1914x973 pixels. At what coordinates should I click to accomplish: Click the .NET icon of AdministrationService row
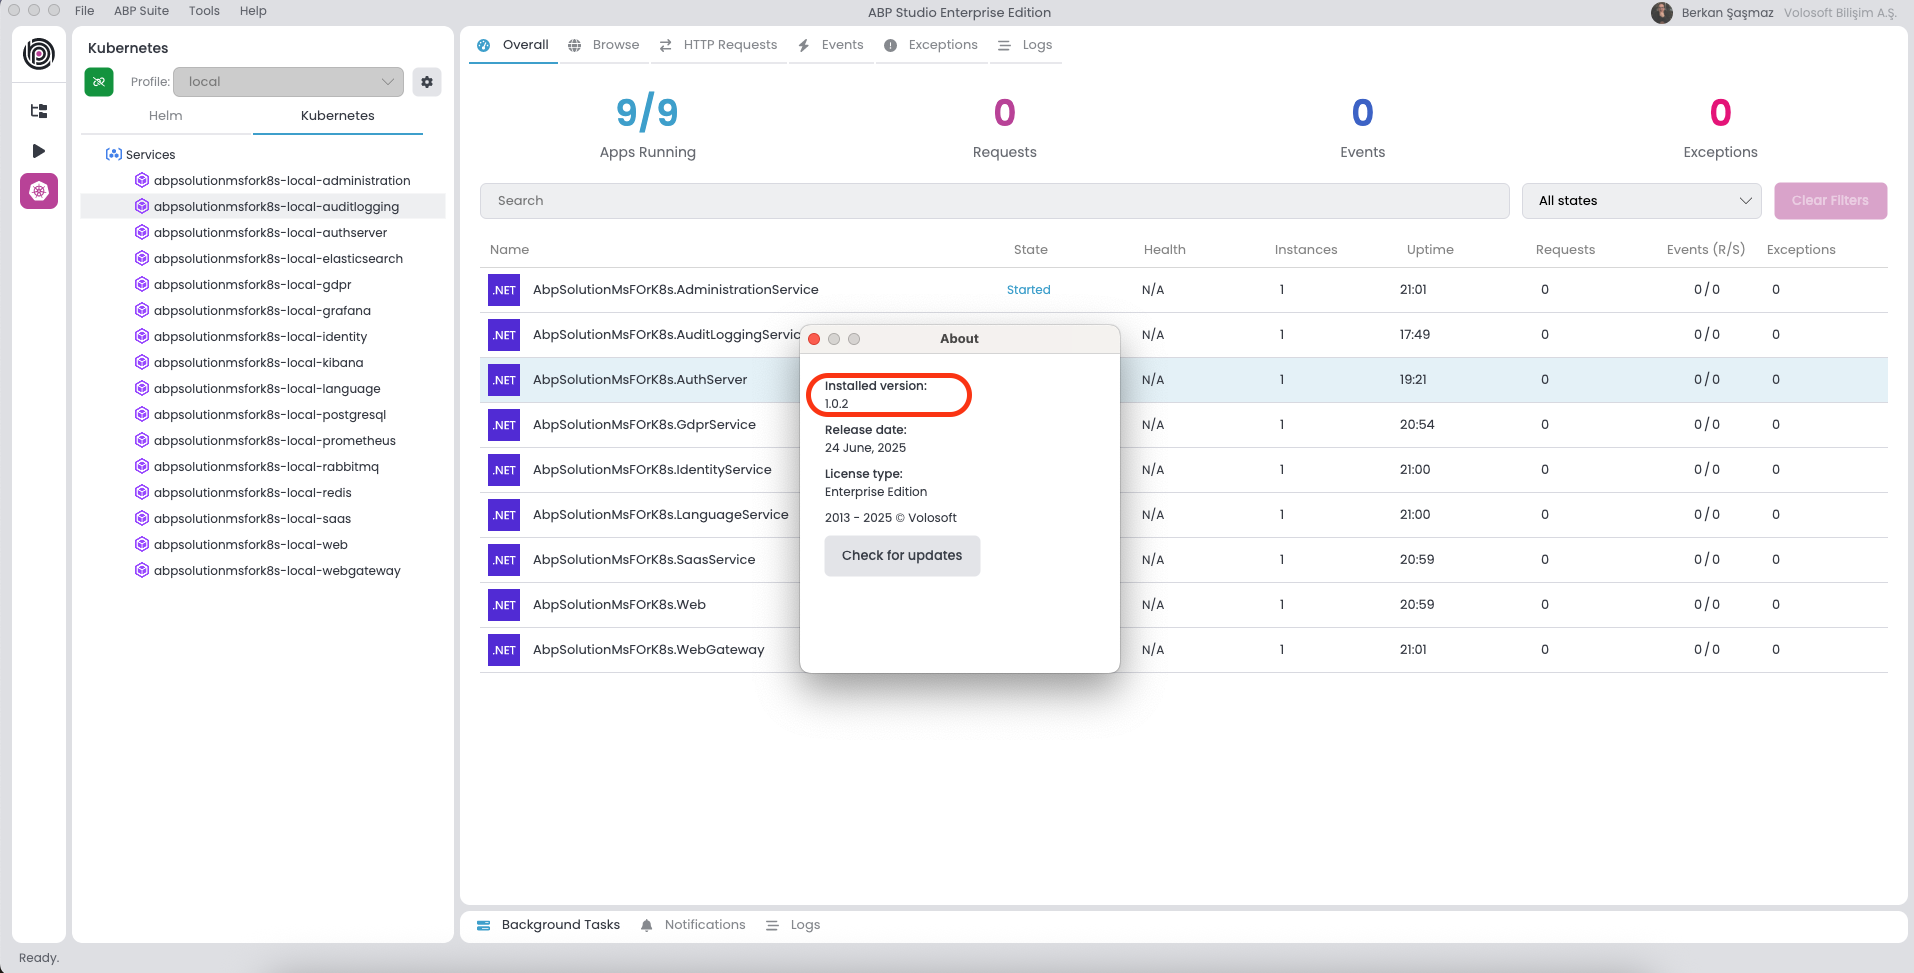tap(504, 290)
